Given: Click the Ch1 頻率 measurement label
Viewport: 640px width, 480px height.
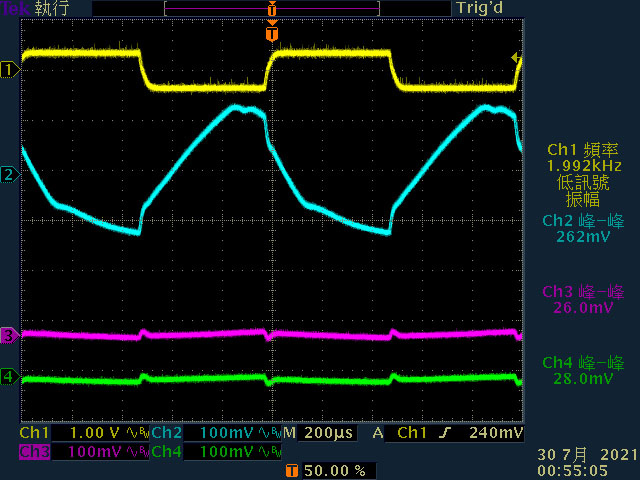Looking at the screenshot, I should 583,150.
